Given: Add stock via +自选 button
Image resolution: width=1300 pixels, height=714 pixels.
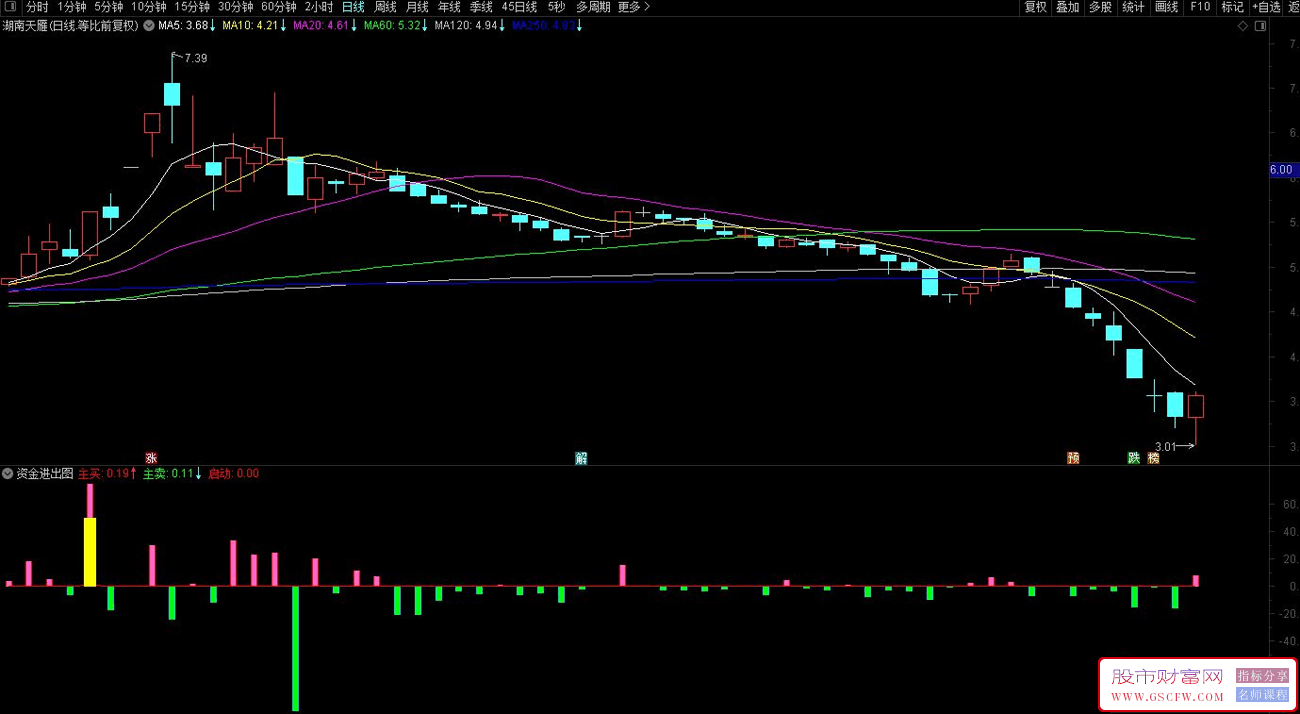Looking at the screenshot, I should tap(1265, 7).
